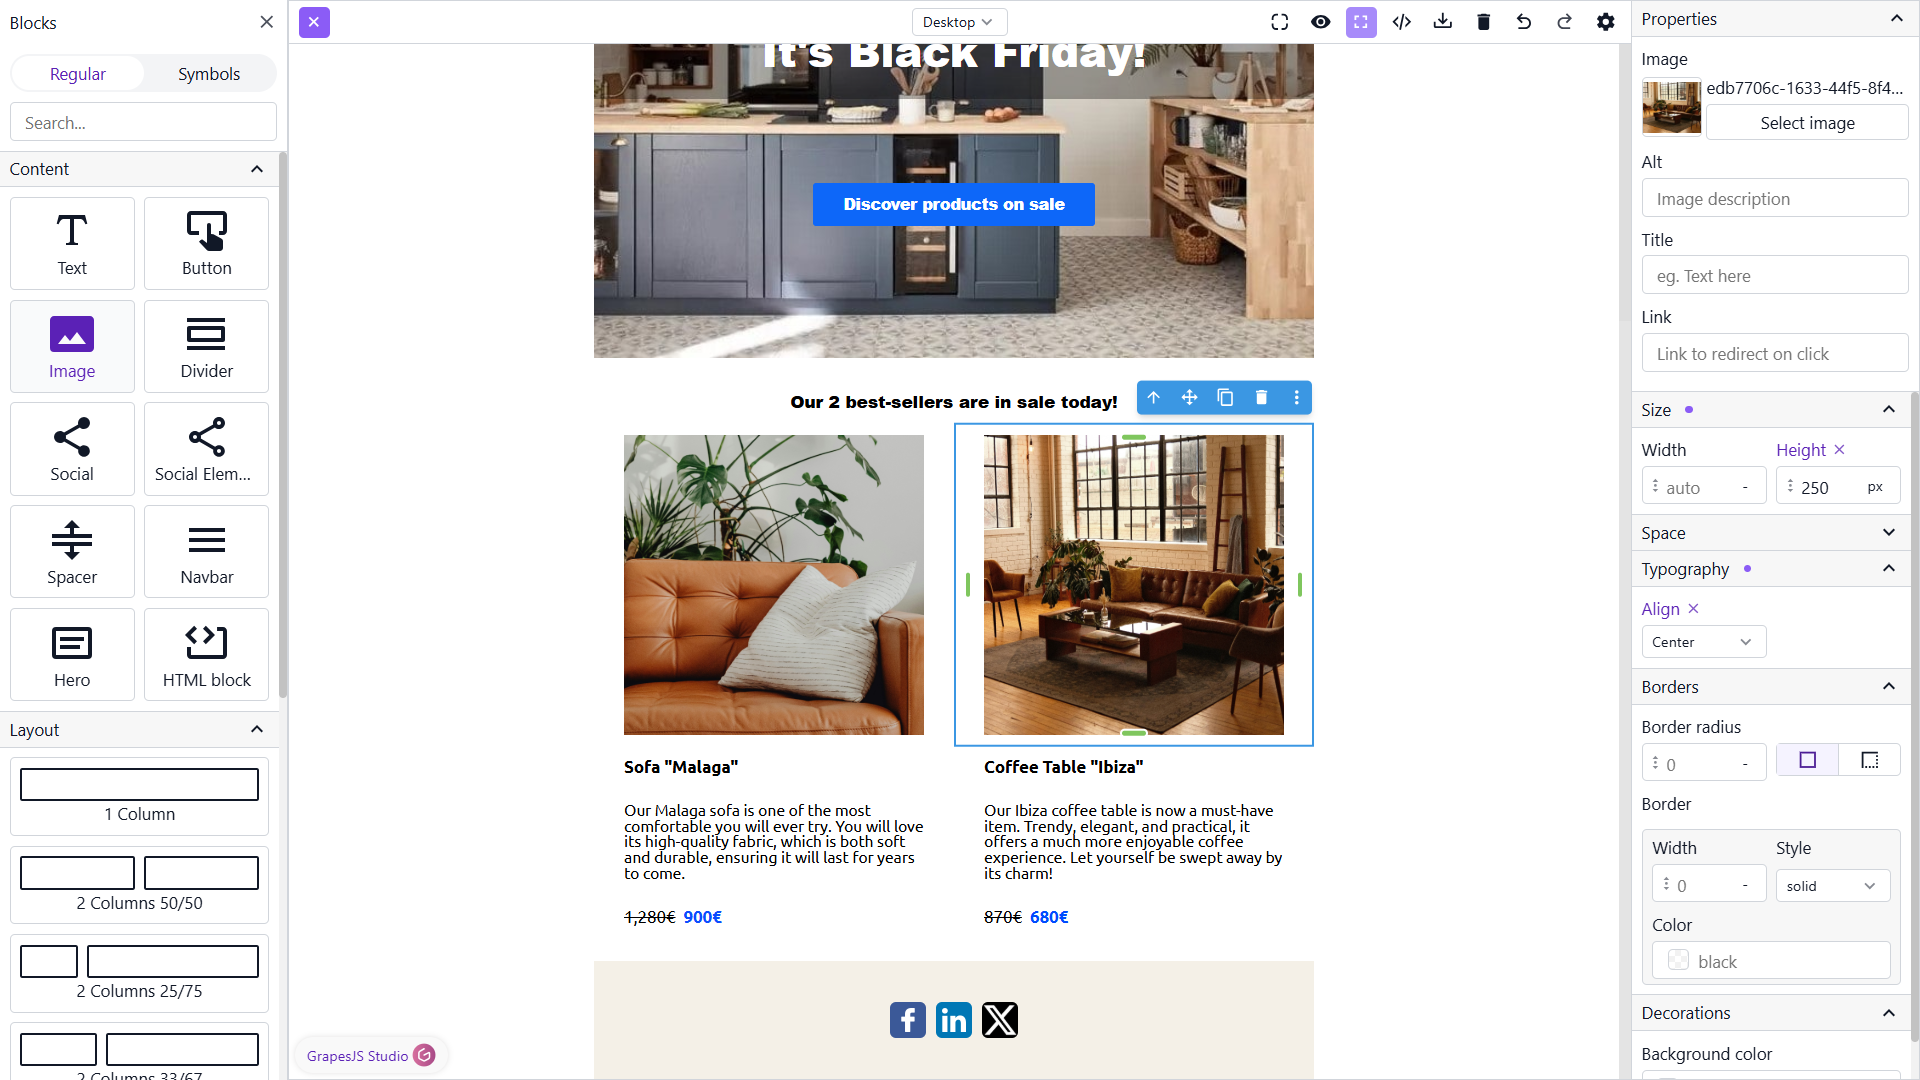Duplicate the selected image component
1920x1080 pixels.
click(x=1225, y=398)
